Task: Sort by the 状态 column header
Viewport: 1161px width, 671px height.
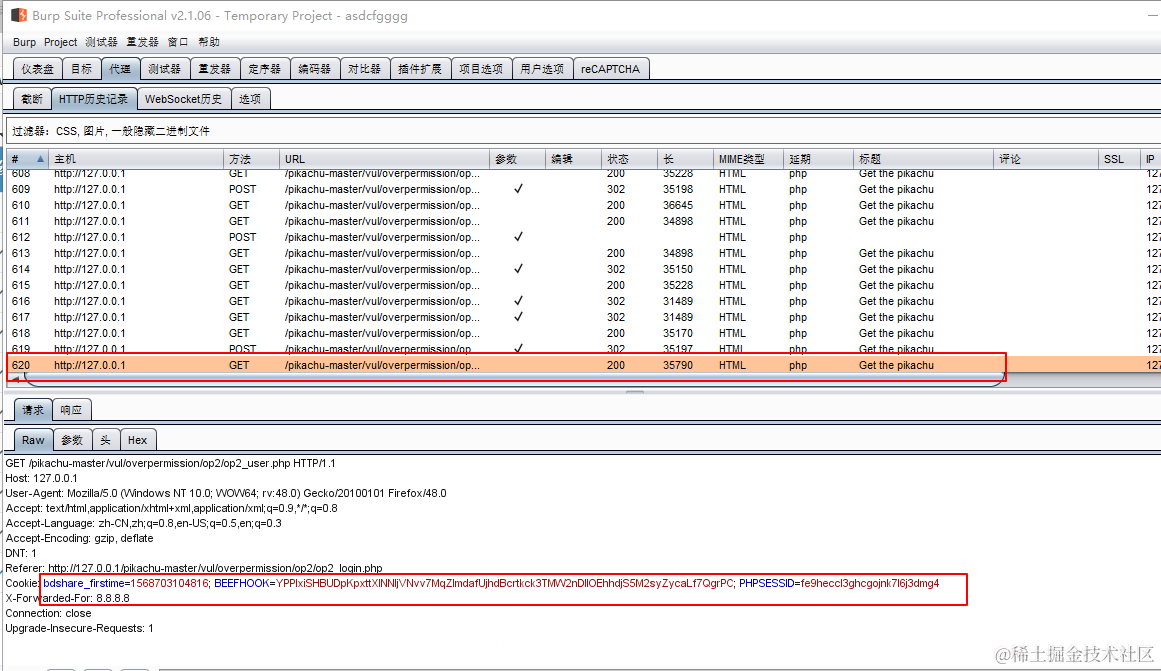Action: click(629, 159)
